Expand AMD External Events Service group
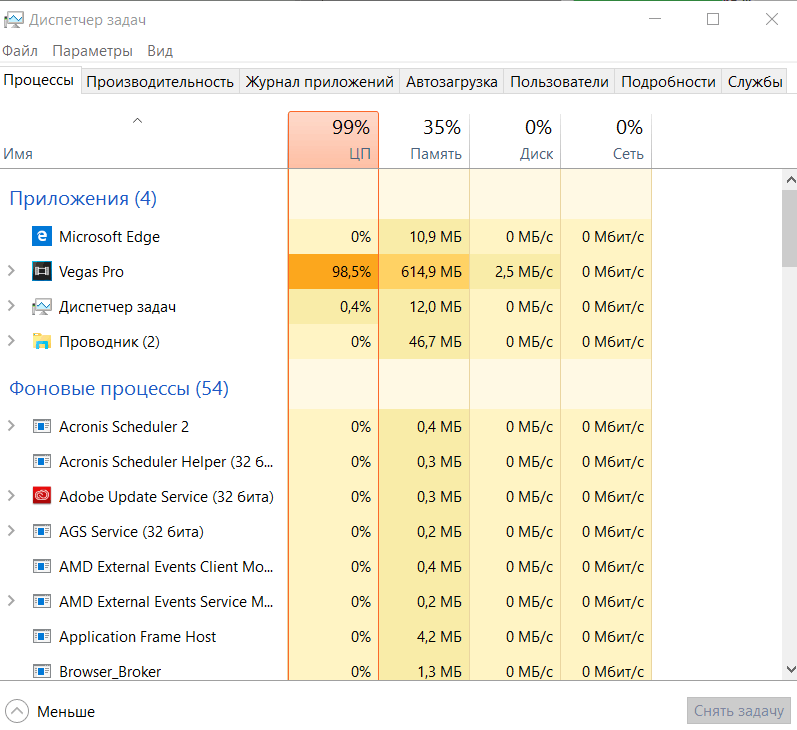This screenshot has height=730, width=797. [11, 601]
